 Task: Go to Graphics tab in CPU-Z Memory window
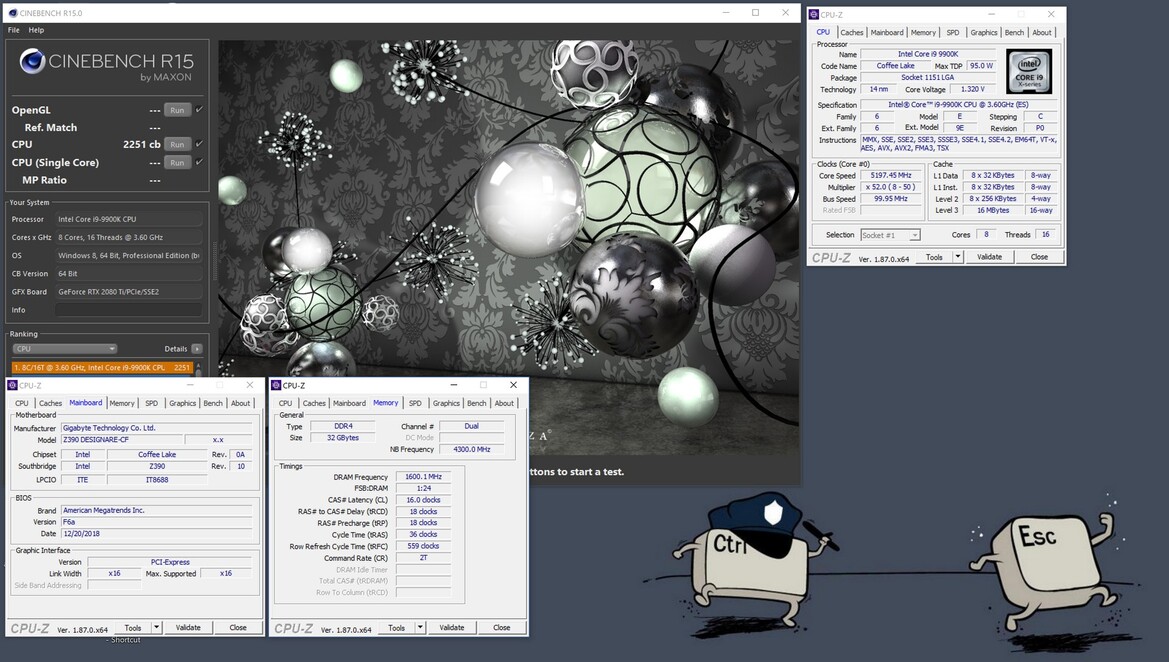[446, 403]
